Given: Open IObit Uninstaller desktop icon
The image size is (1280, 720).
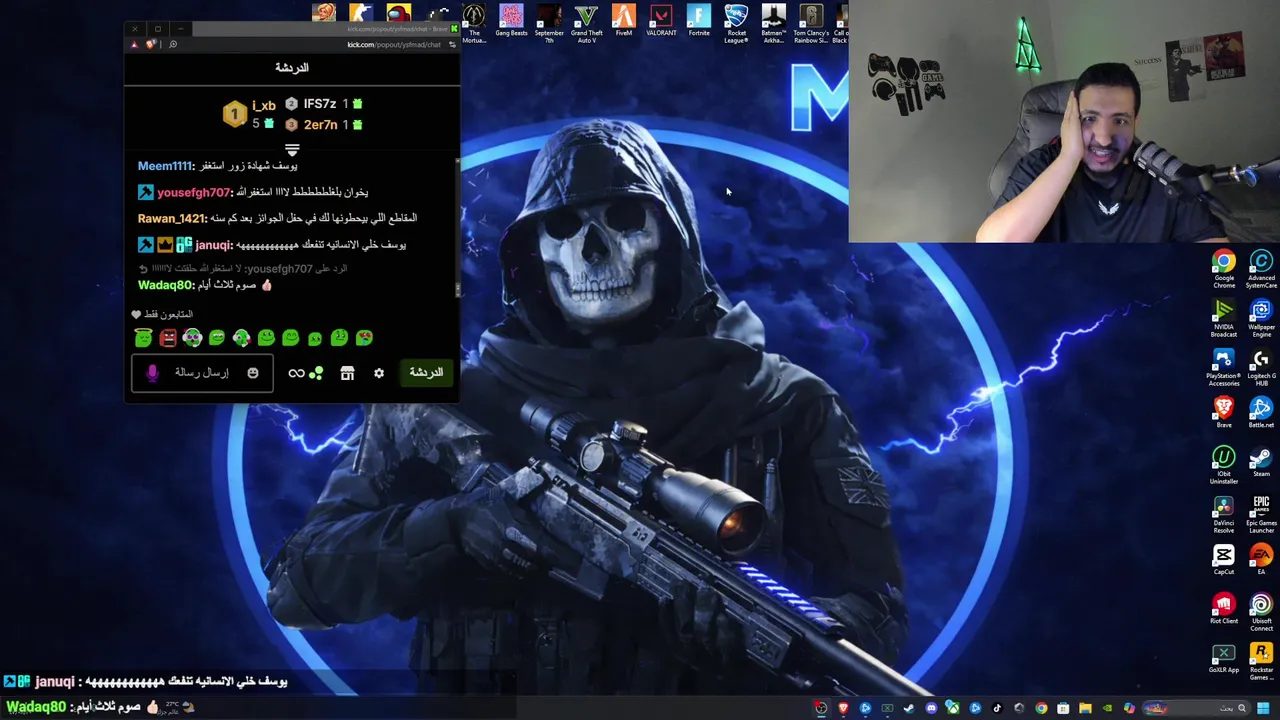Looking at the screenshot, I should [x=1224, y=465].
